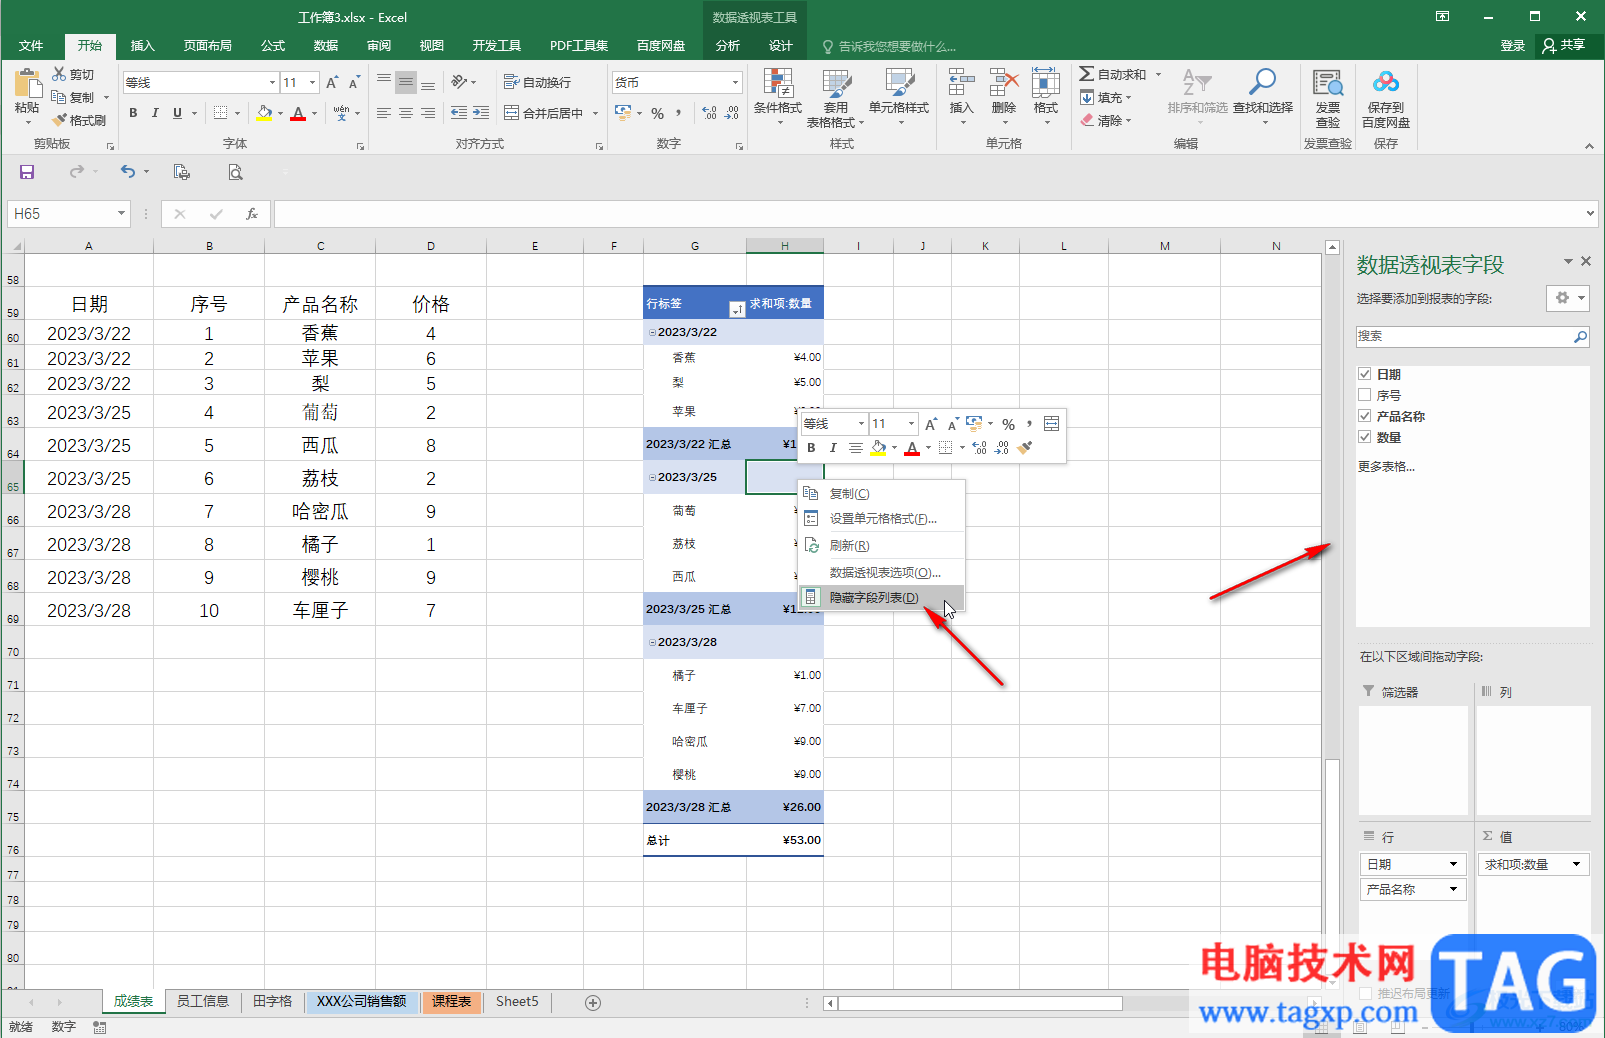Image resolution: width=1605 pixels, height=1038 pixels.
Task: Open the ribbon font name dropdown (等线)
Action: (272, 82)
